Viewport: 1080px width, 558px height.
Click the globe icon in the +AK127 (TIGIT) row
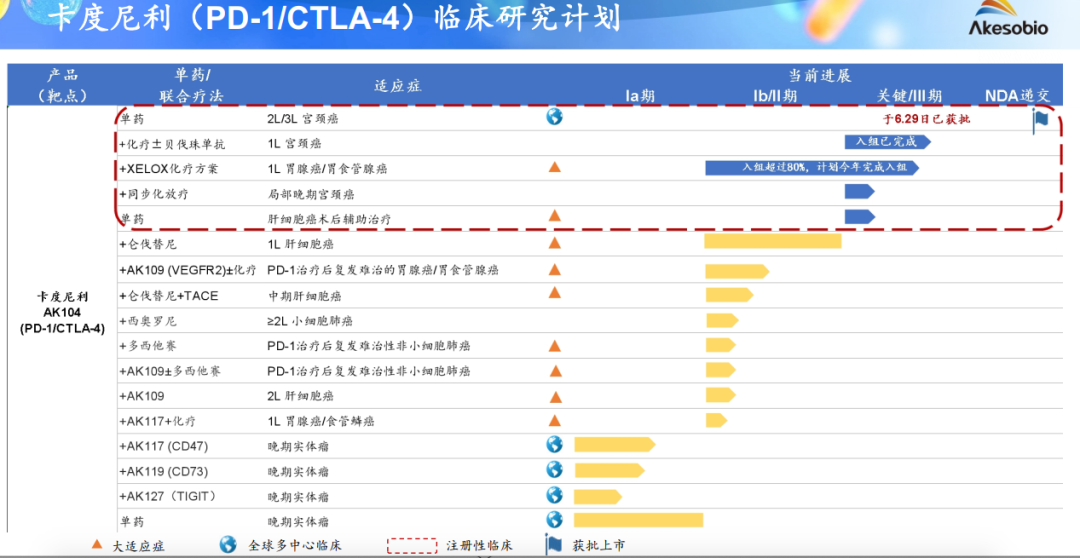point(554,495)
